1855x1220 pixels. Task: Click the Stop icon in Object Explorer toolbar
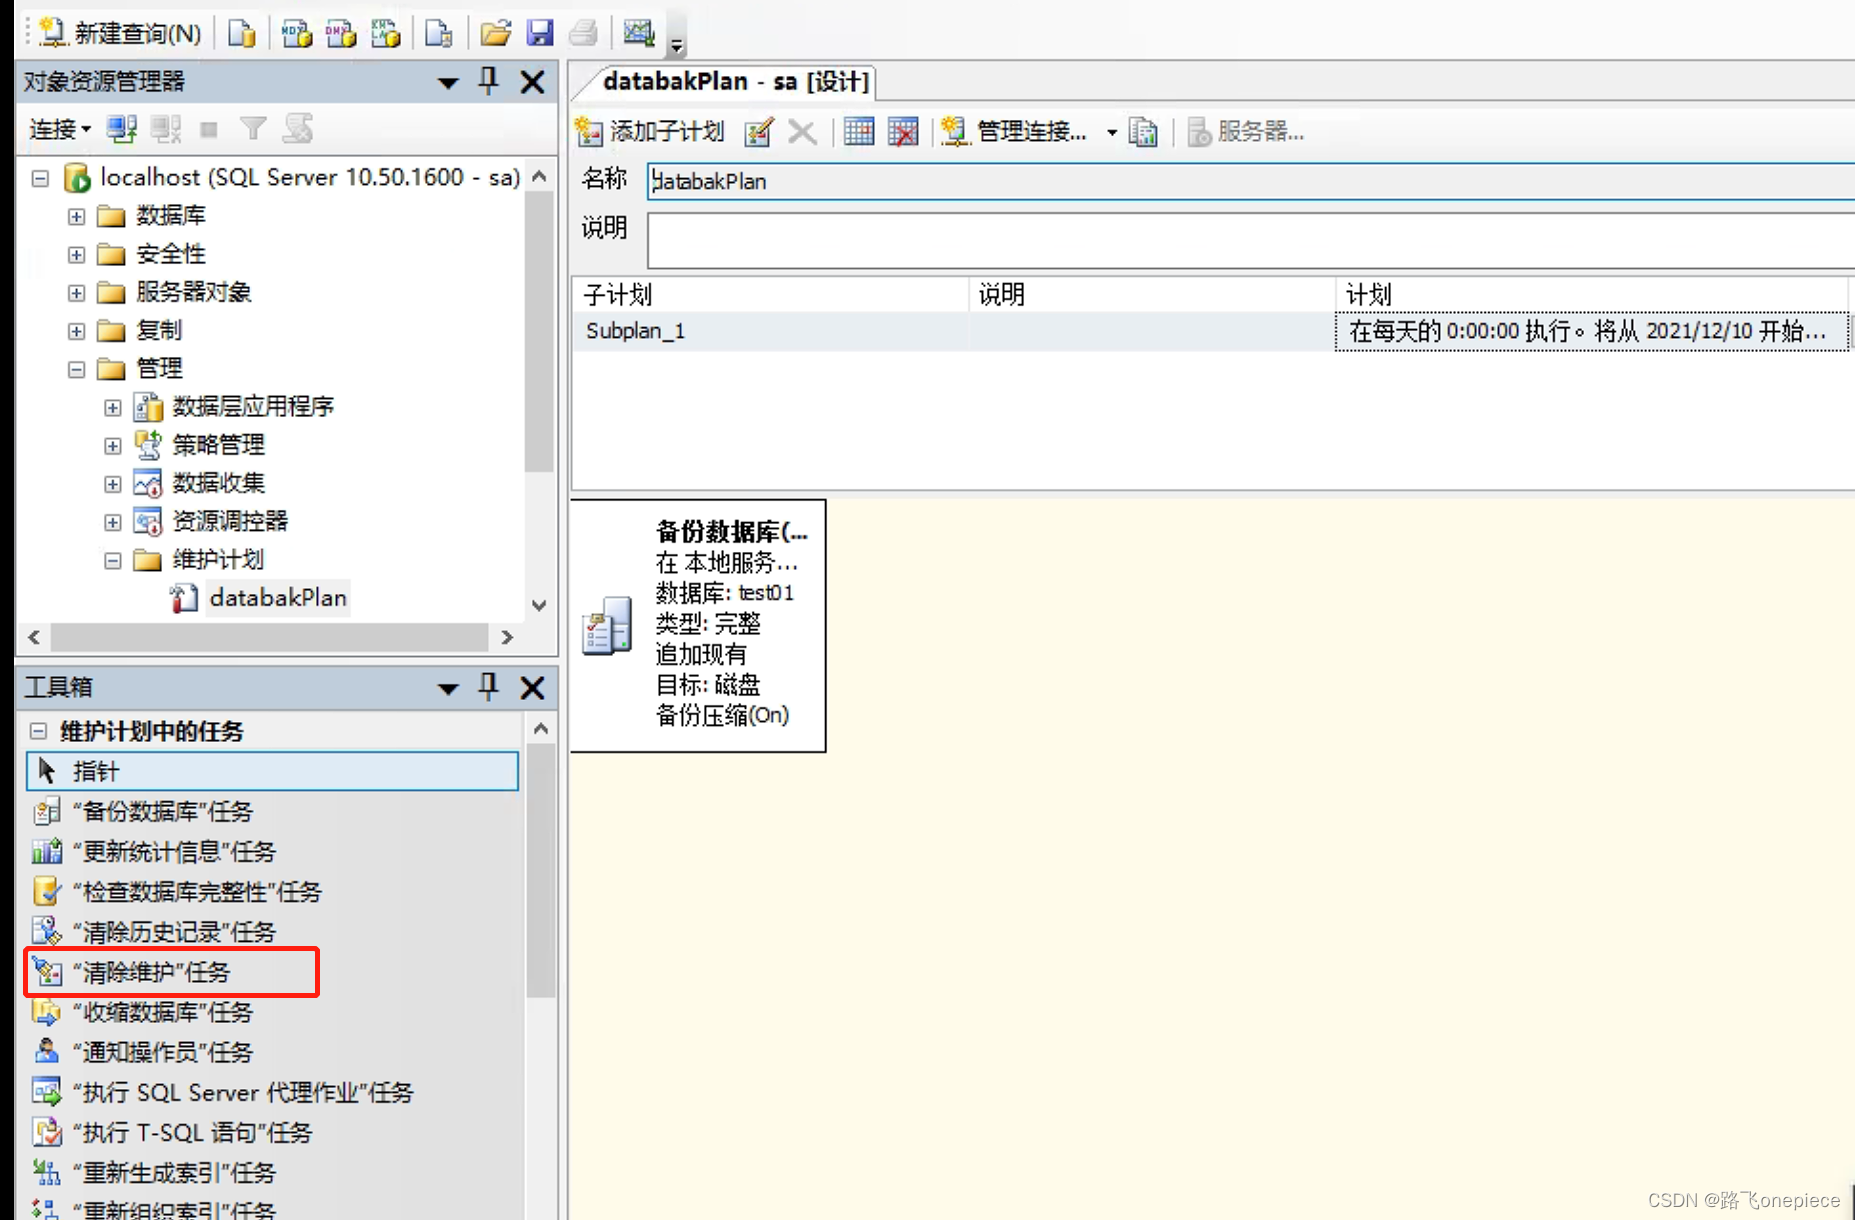[209, 129]
